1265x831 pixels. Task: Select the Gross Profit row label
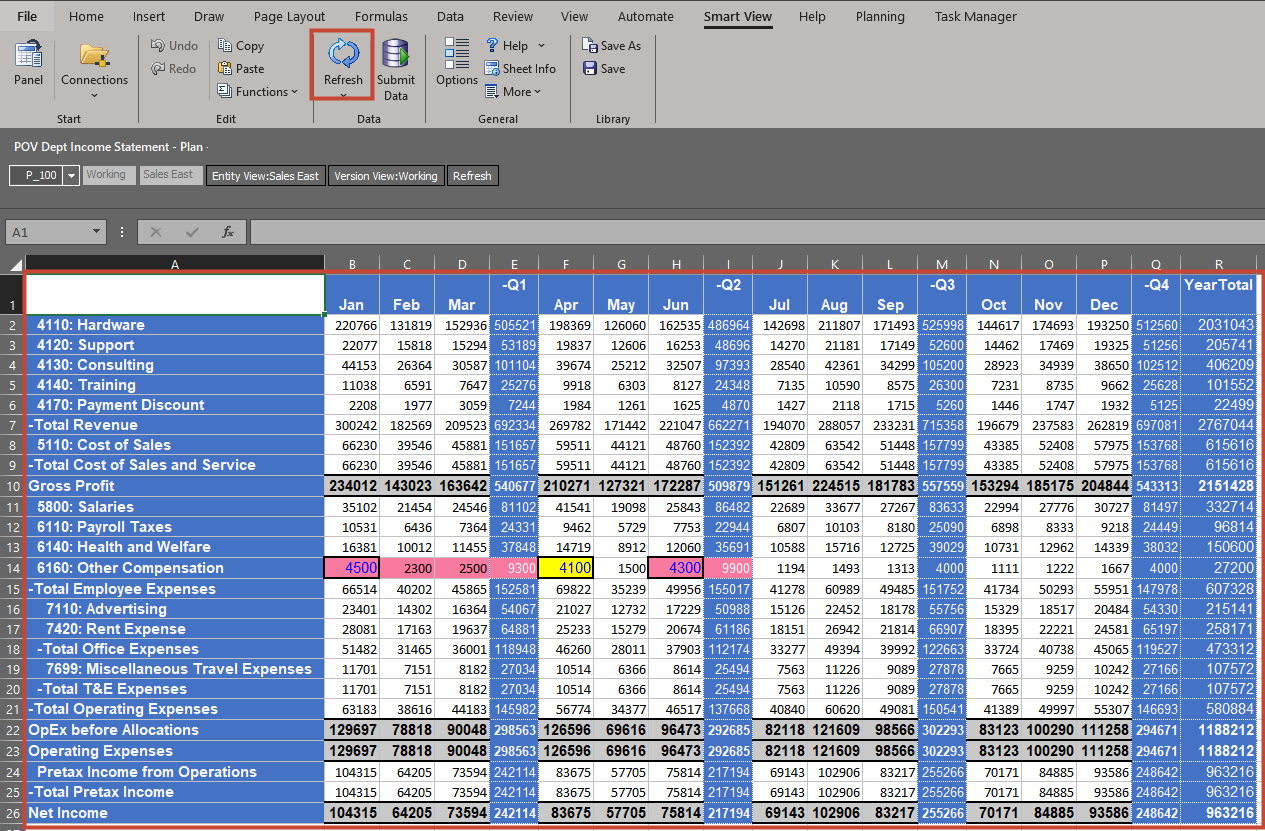[175, 486]
